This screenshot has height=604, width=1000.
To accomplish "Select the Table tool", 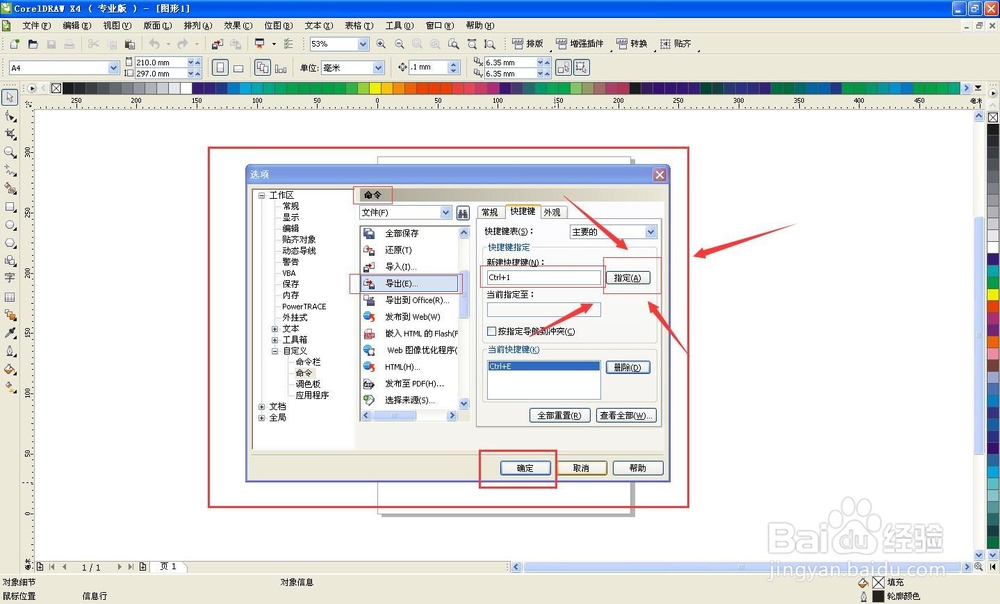I will coord(10,297).
